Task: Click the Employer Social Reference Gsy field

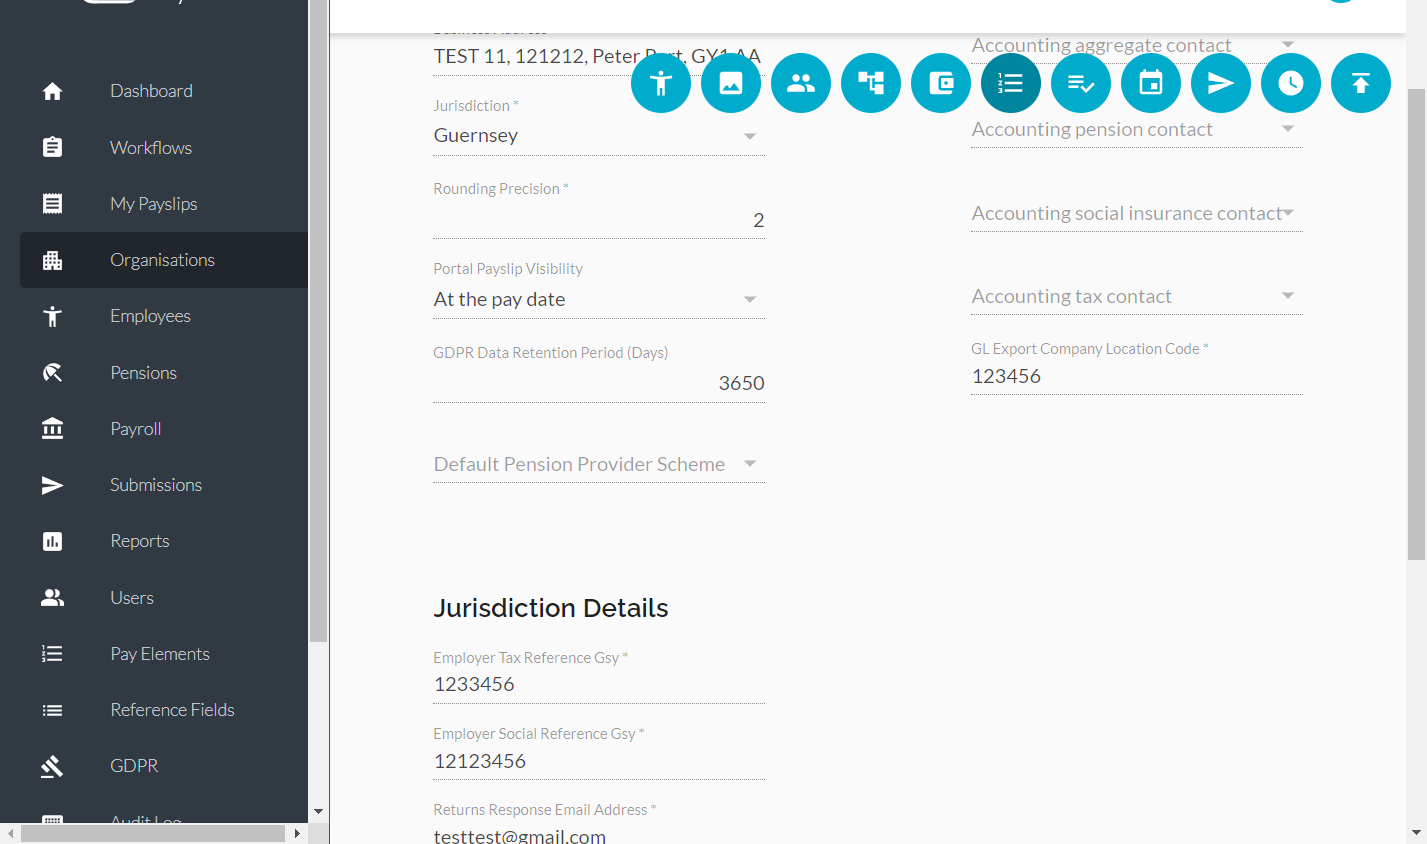Action: 599,762
